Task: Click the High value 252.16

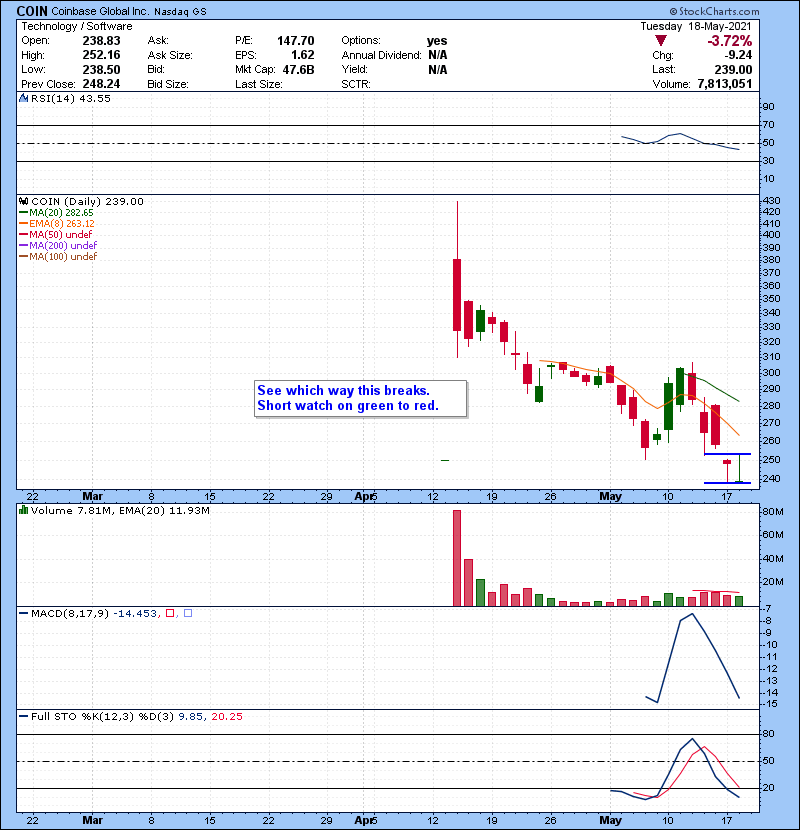Action: pyautogui.click(x=101, y=55)
